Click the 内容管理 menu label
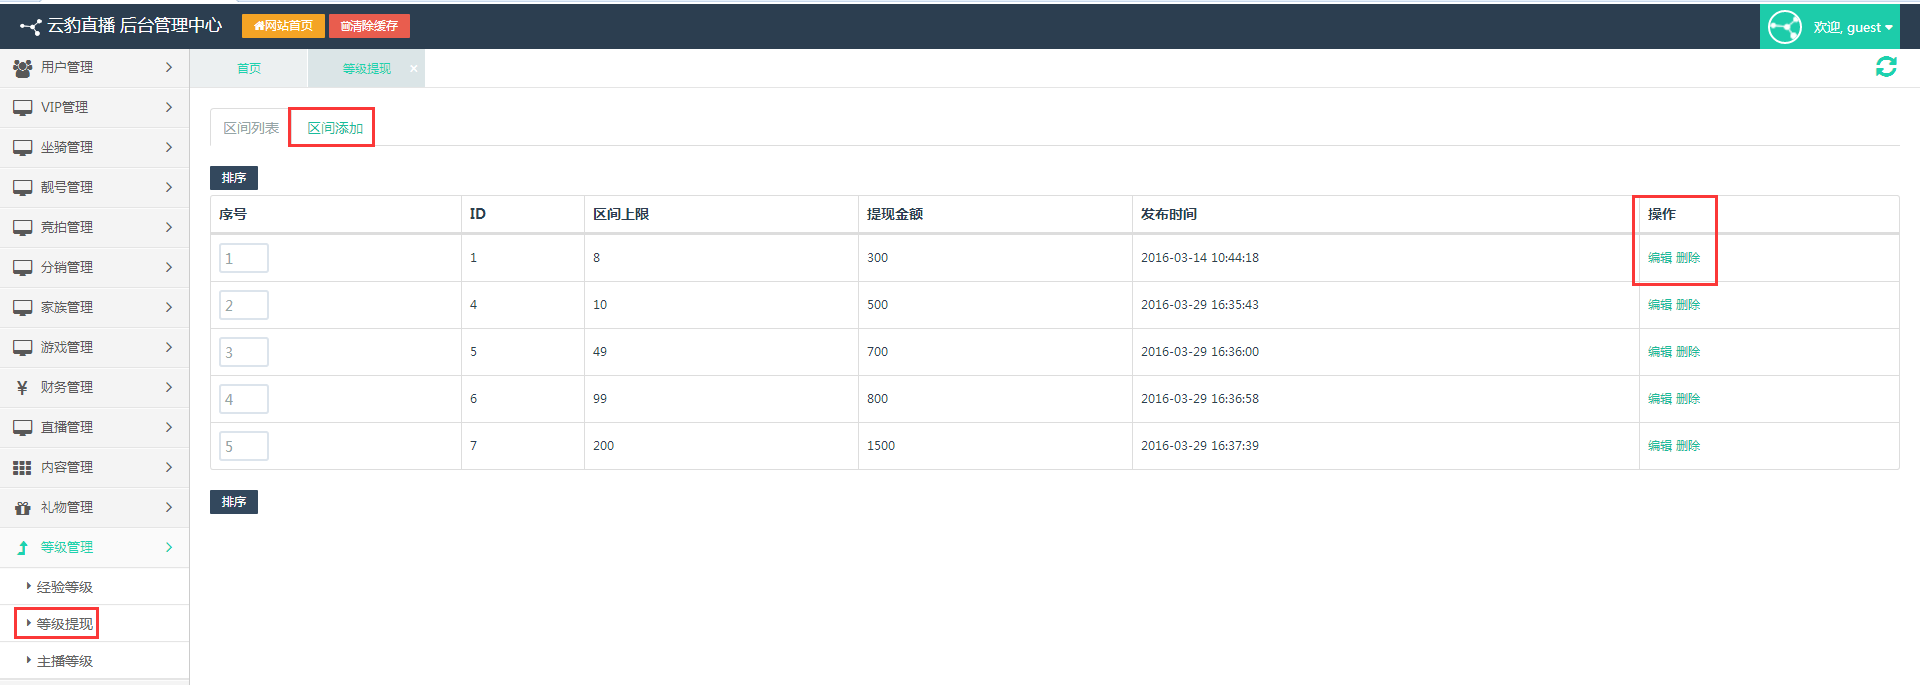The height and width of the screenshot is (685, 1920). click(67, 468)
